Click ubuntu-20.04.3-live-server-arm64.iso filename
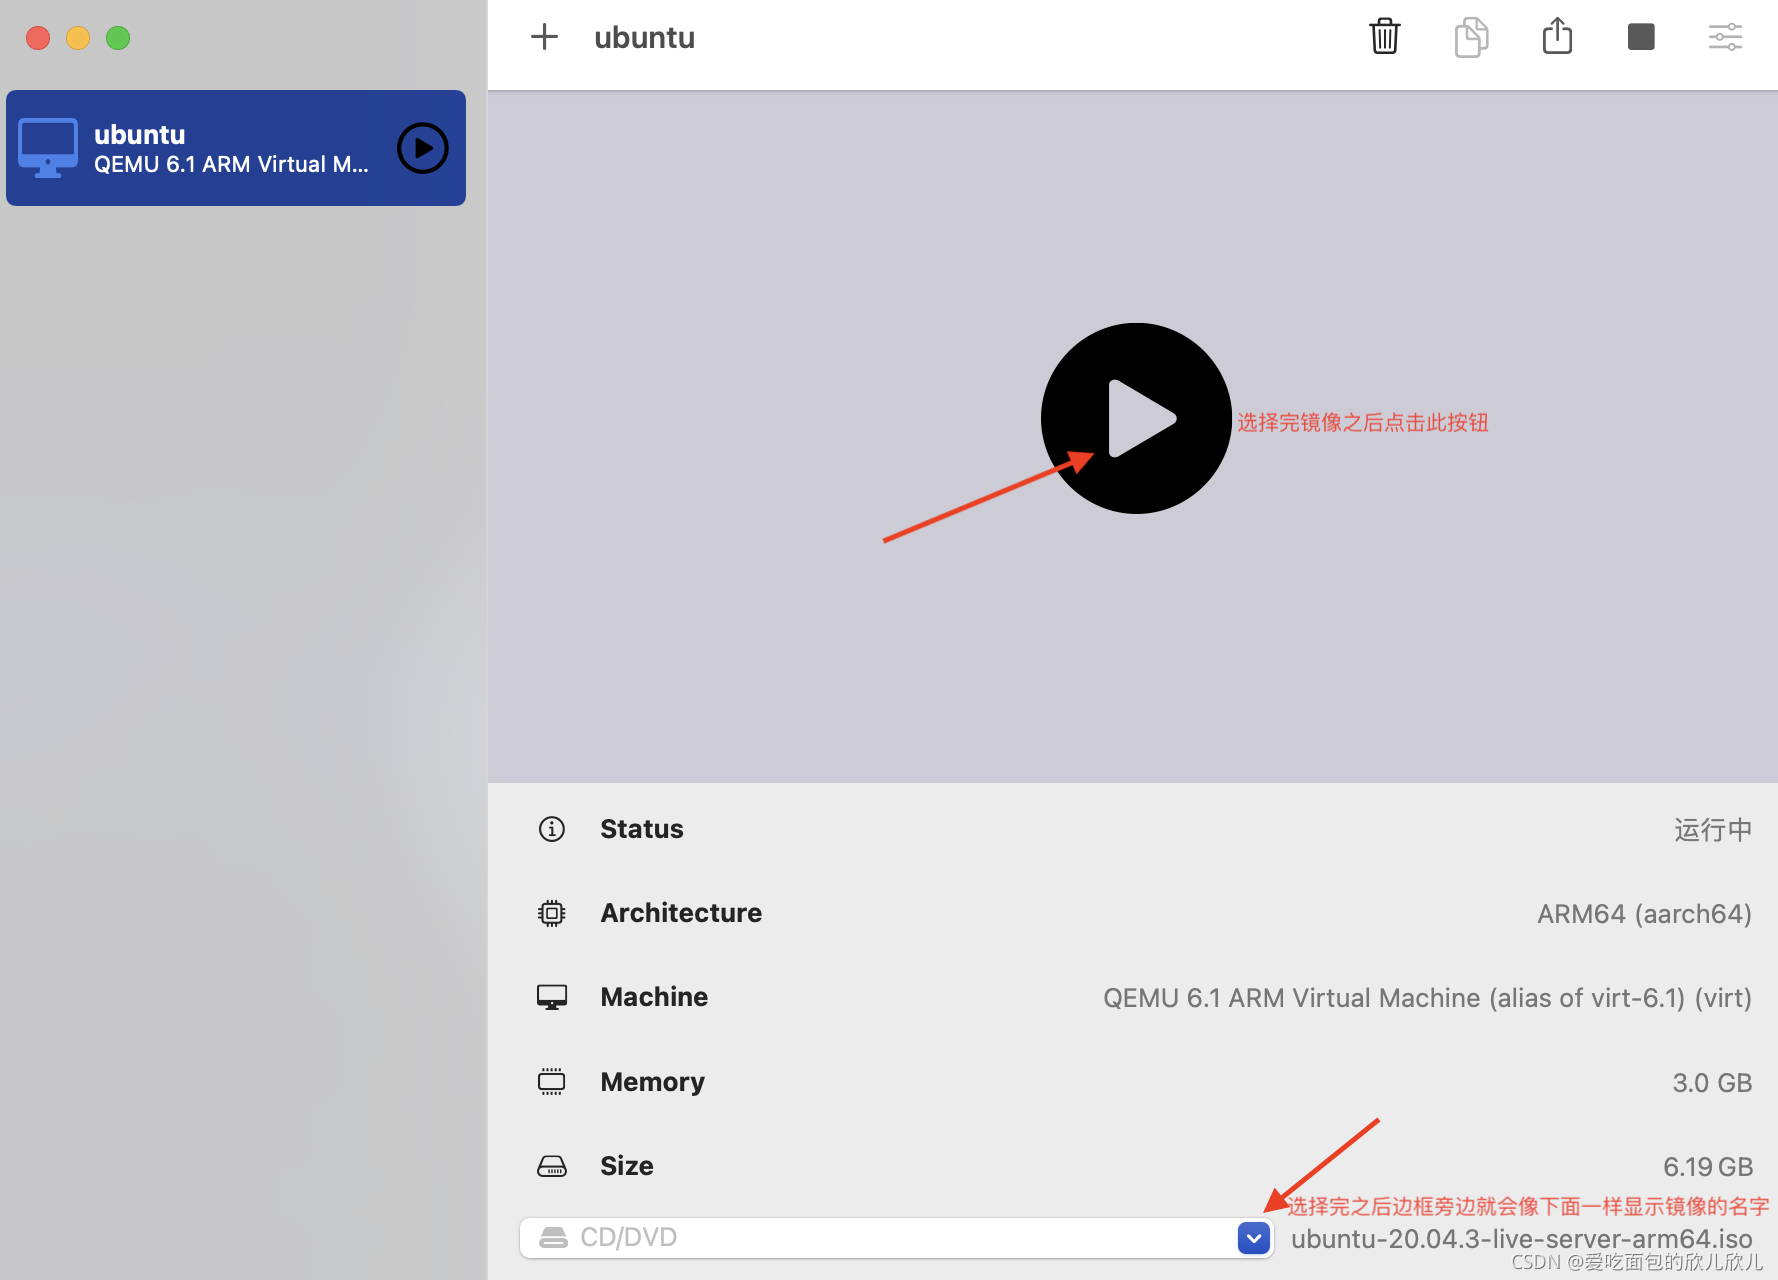Screen dimensions: 1778x1280 click(x=1521, y=1239)
